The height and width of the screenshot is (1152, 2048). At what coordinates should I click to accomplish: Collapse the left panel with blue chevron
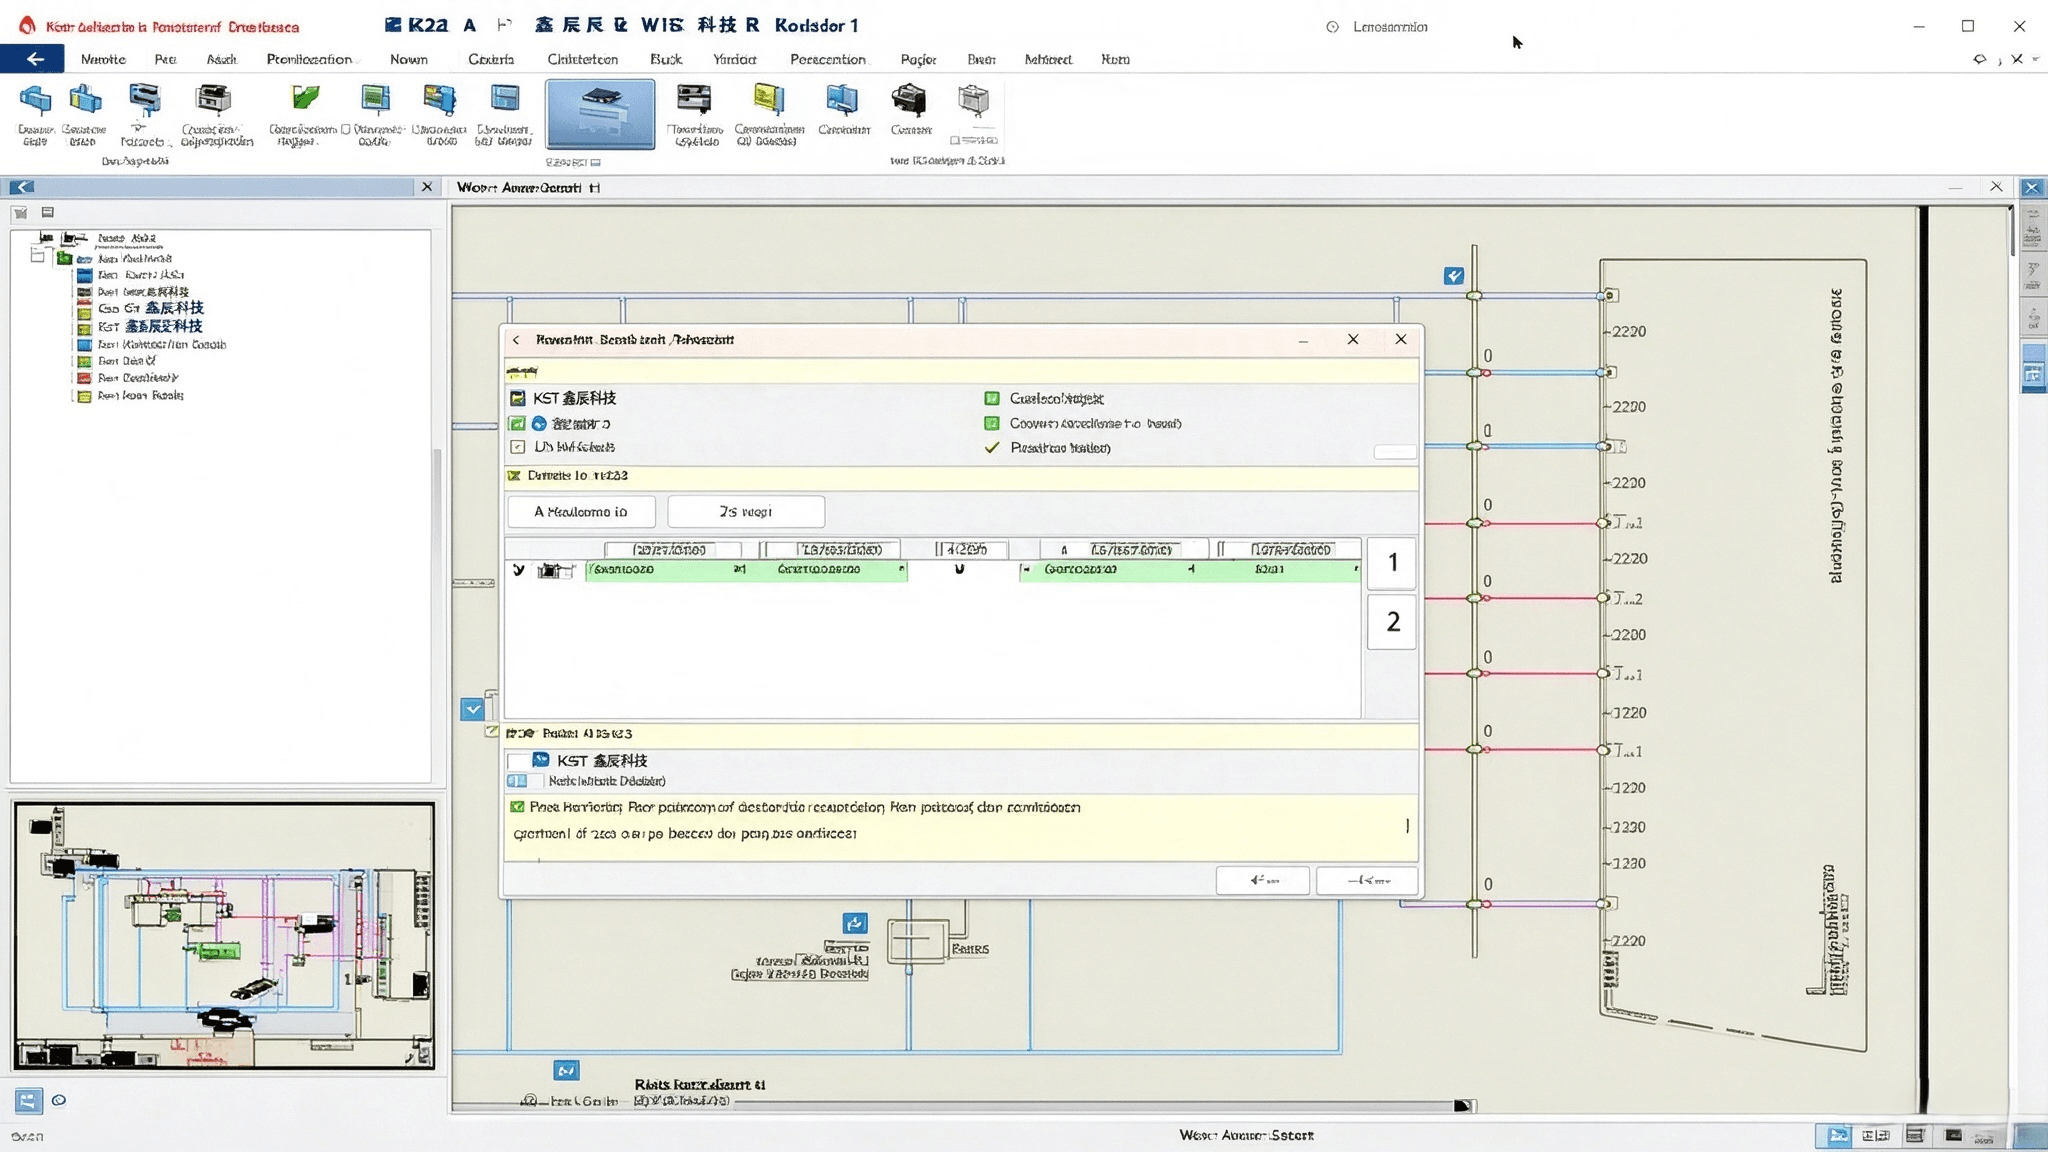pyautogui.click(x=21, y=187)
